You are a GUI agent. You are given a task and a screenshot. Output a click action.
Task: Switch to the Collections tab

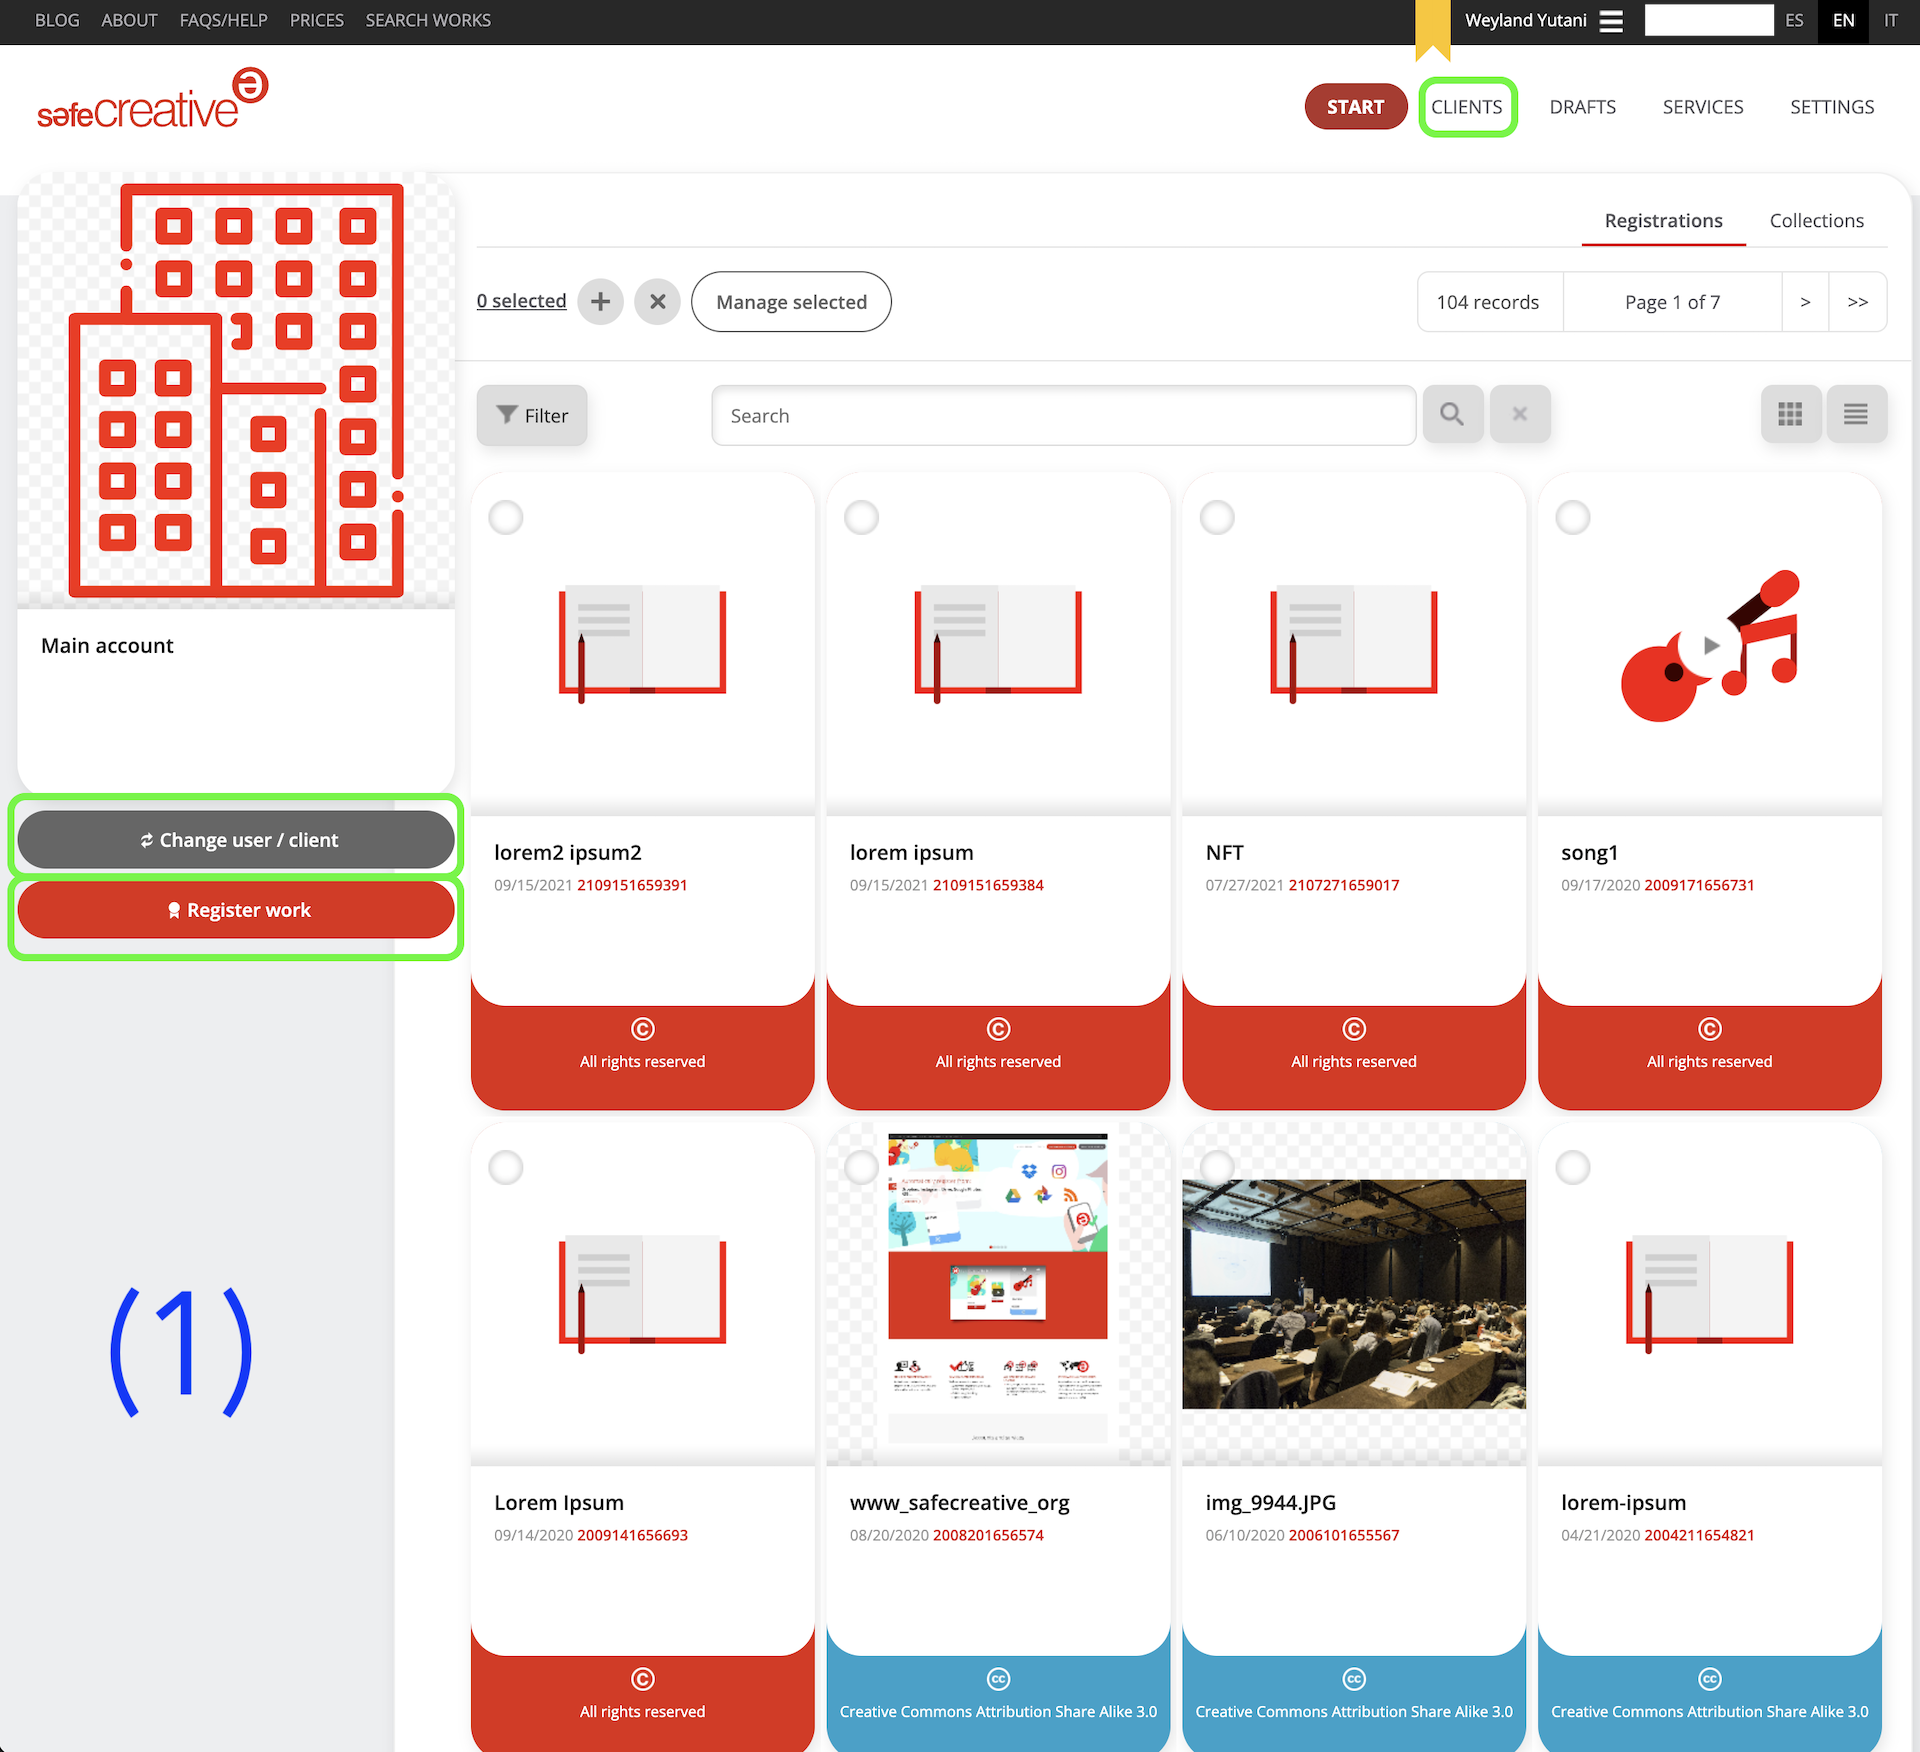click(1816, 221)
